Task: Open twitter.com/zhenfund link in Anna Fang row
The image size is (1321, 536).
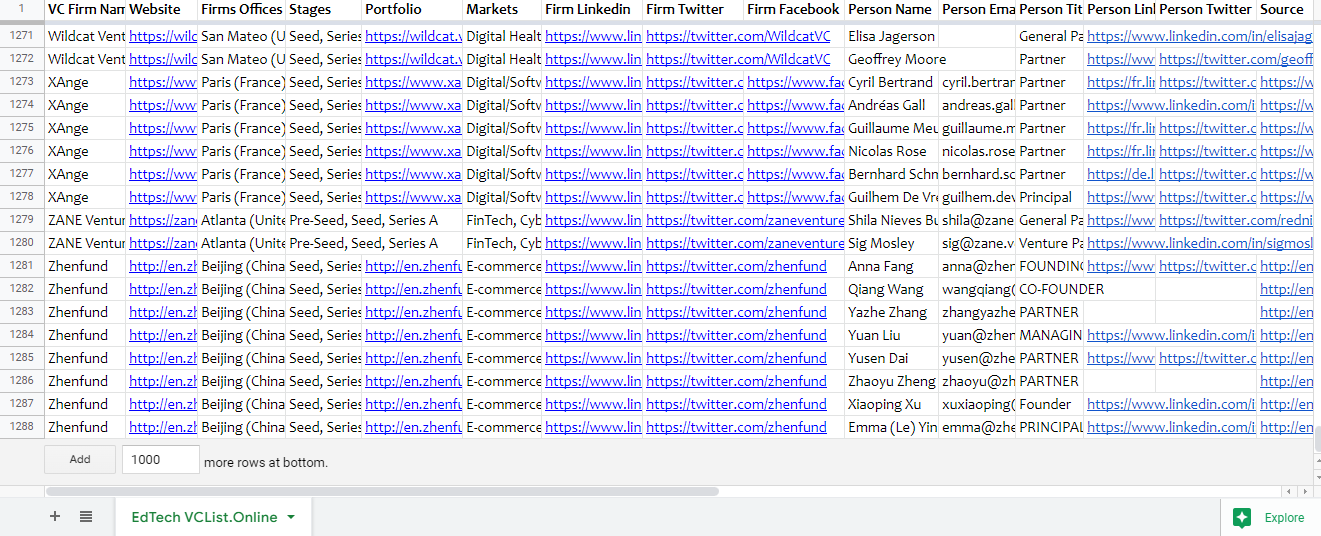Action: 736,266
